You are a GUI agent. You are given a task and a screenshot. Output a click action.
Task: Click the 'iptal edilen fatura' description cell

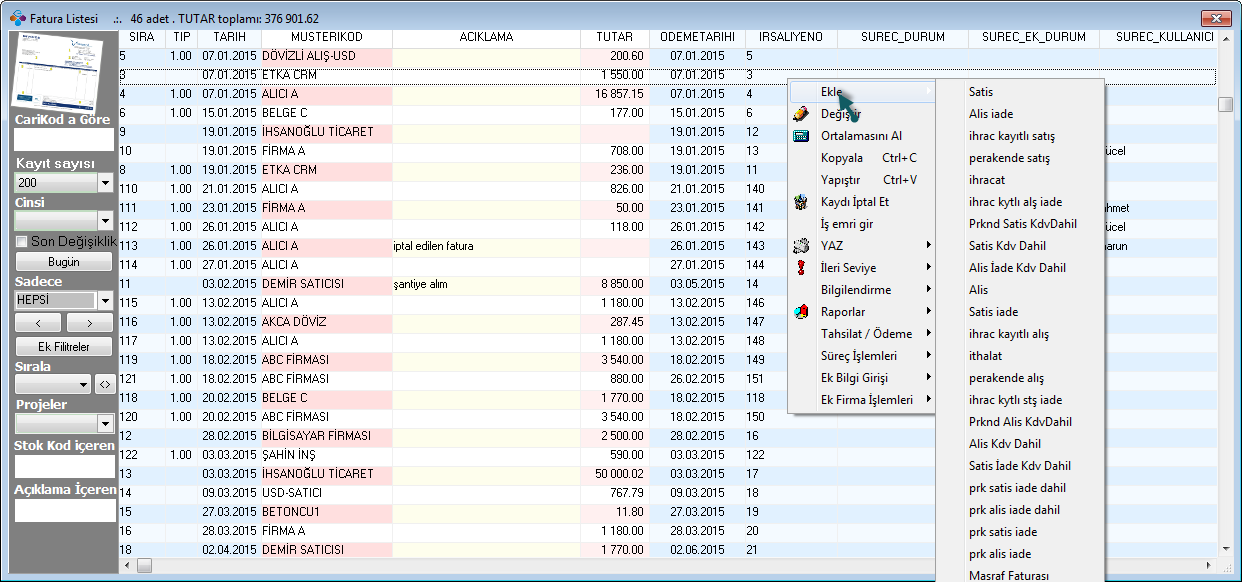pyautogui.click(x=486, y=246)
